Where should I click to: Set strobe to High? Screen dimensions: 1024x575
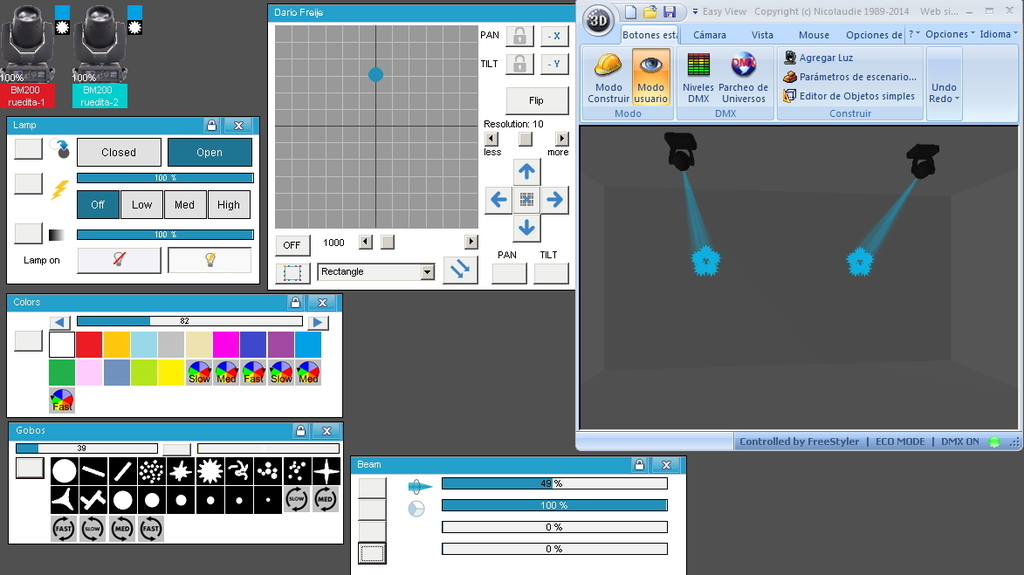(229, 205)
